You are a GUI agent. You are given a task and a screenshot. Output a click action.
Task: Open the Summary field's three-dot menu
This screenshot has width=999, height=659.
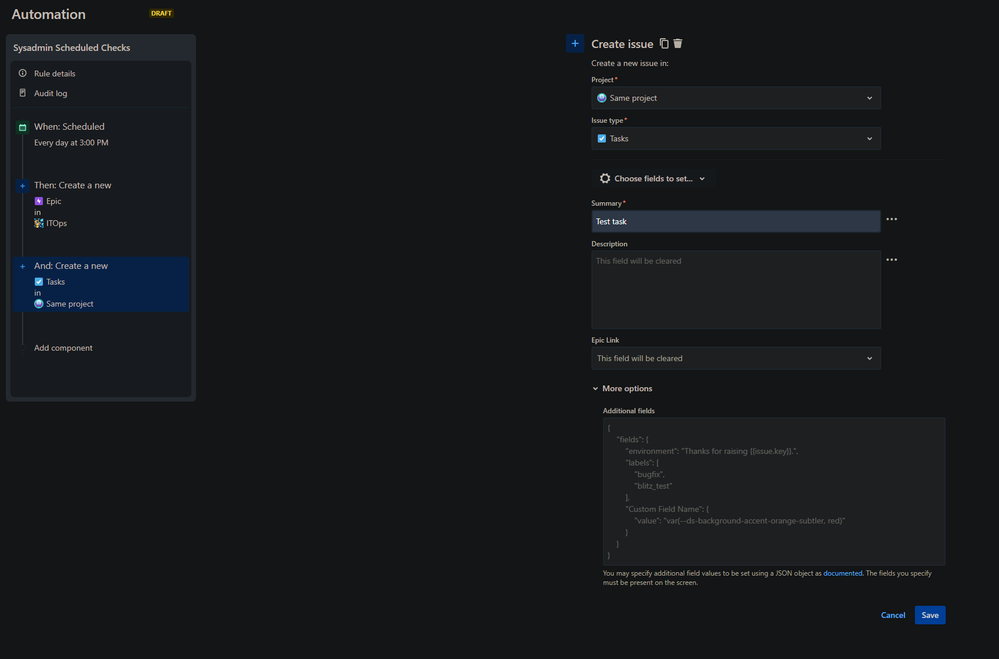tap(891, 219)
